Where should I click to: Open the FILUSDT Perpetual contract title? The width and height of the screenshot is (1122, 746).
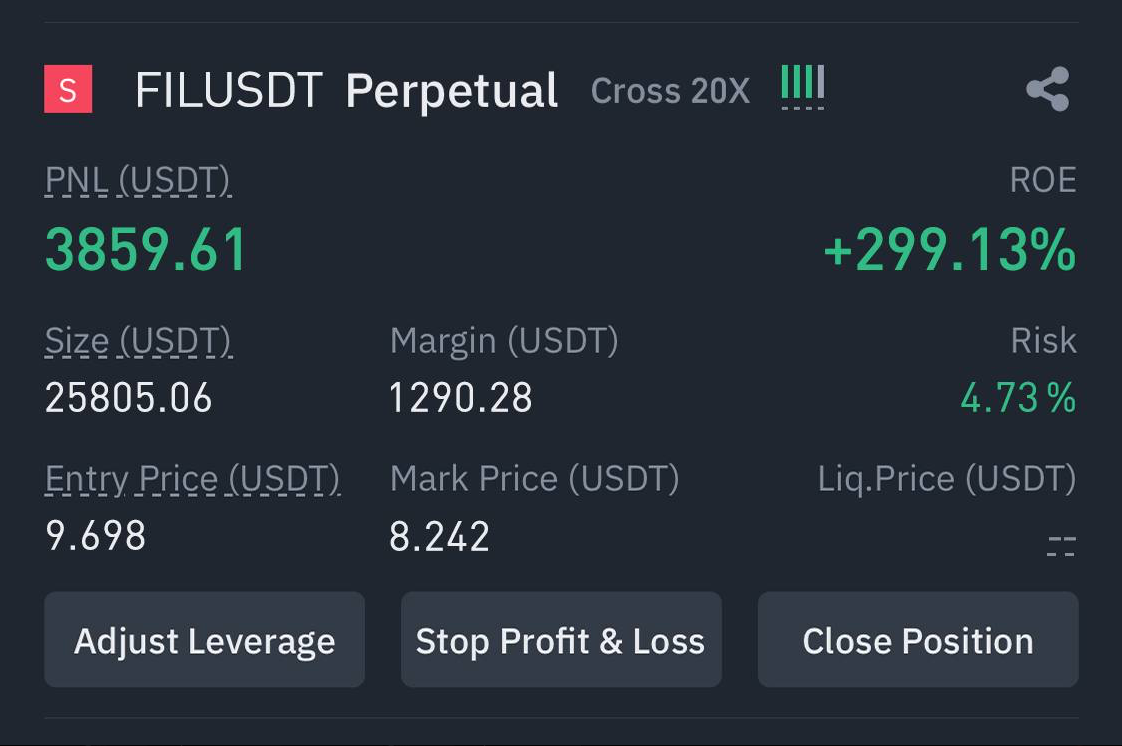(x=346, y=91)
